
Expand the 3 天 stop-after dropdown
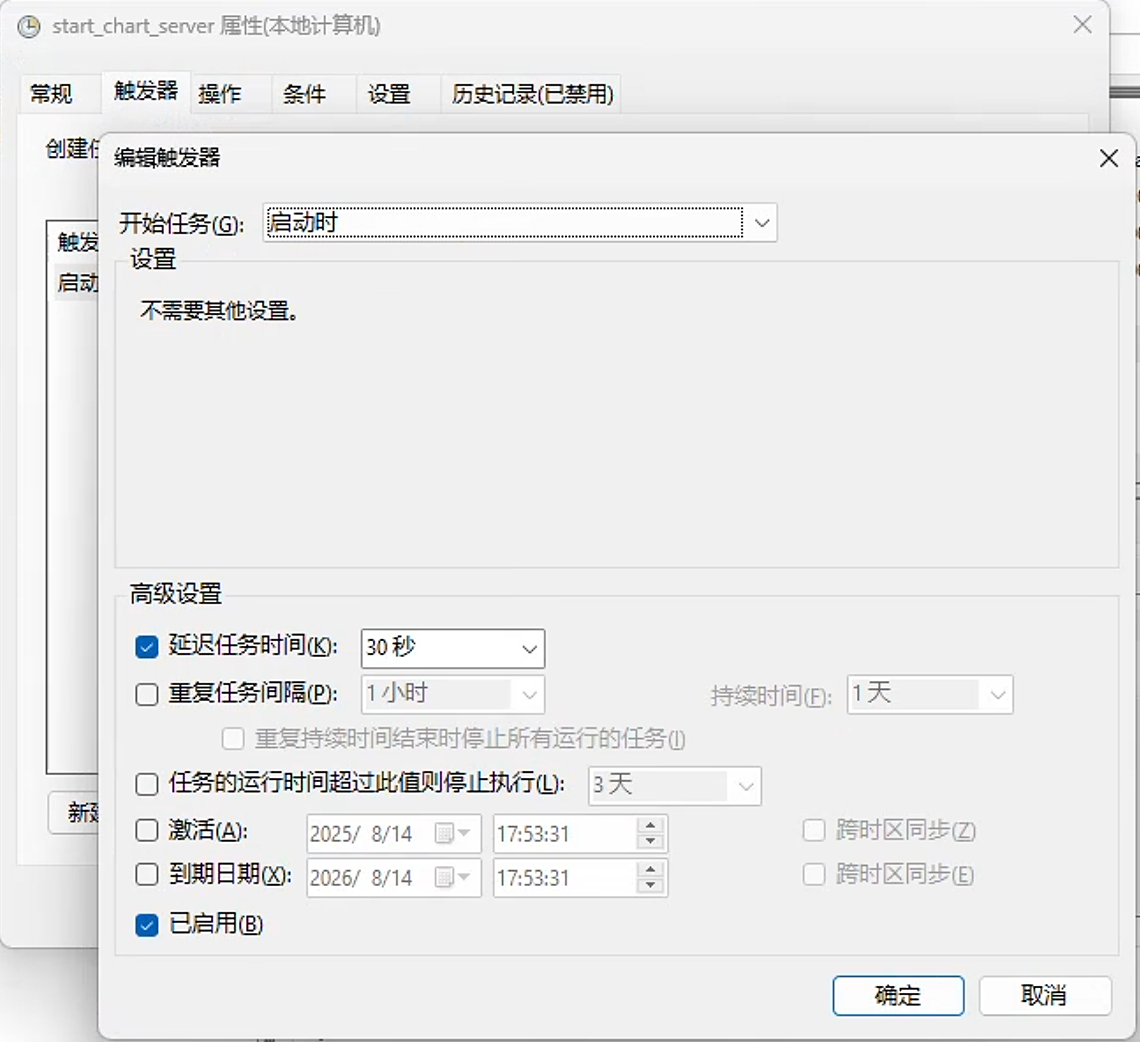pyautogui.click(x=675, y=786)
